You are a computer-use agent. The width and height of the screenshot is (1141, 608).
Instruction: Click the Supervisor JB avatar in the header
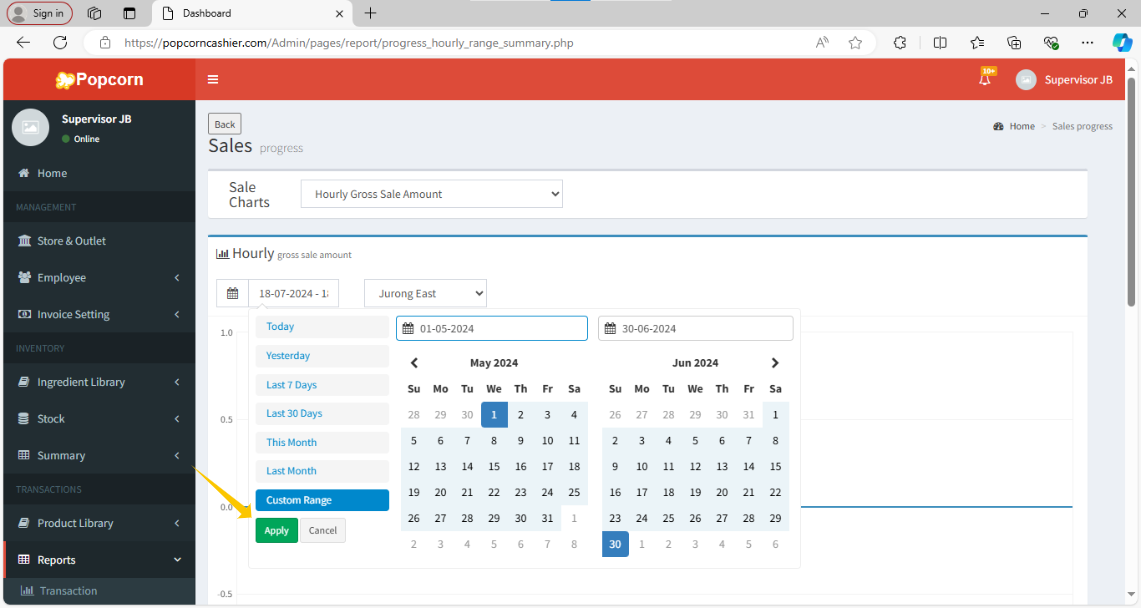tap(1026, 80)
